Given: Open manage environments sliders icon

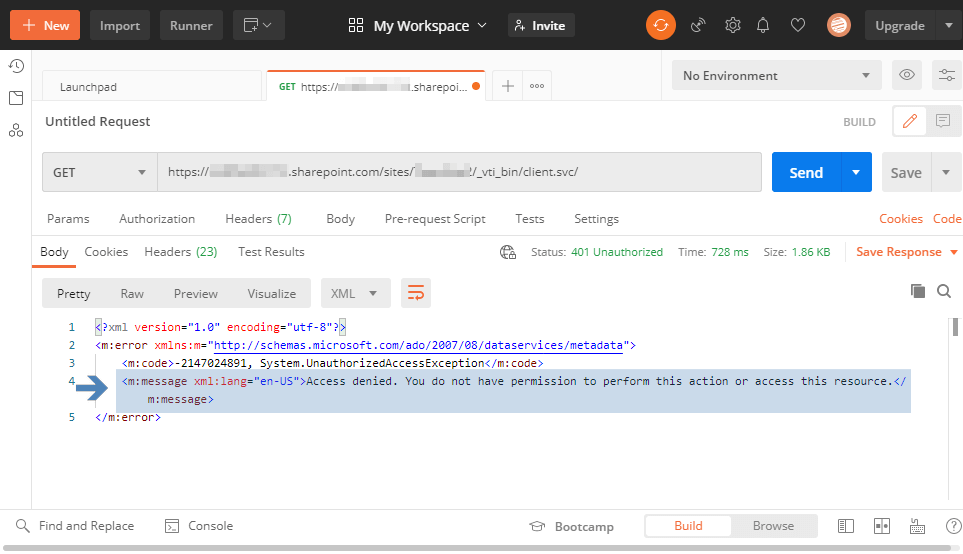Looking at the screenshot, I should [946, 75].
